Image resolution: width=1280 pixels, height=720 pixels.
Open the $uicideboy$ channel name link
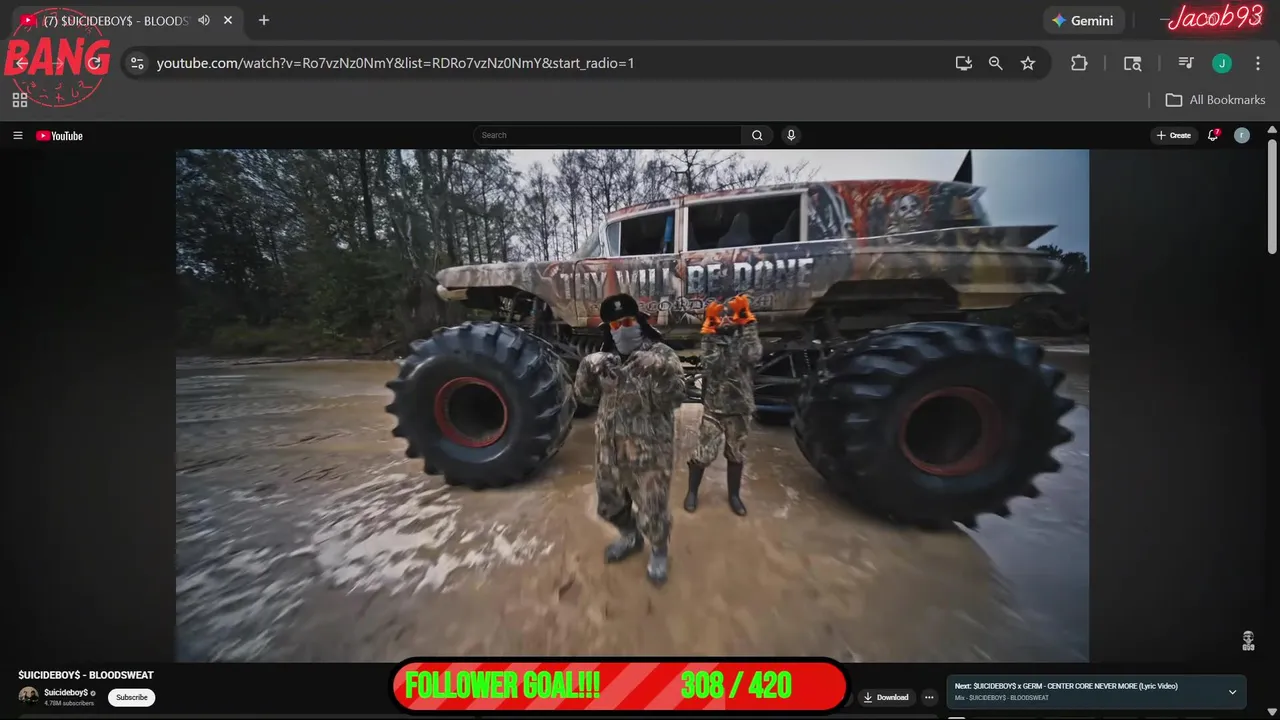pos(66,692)
